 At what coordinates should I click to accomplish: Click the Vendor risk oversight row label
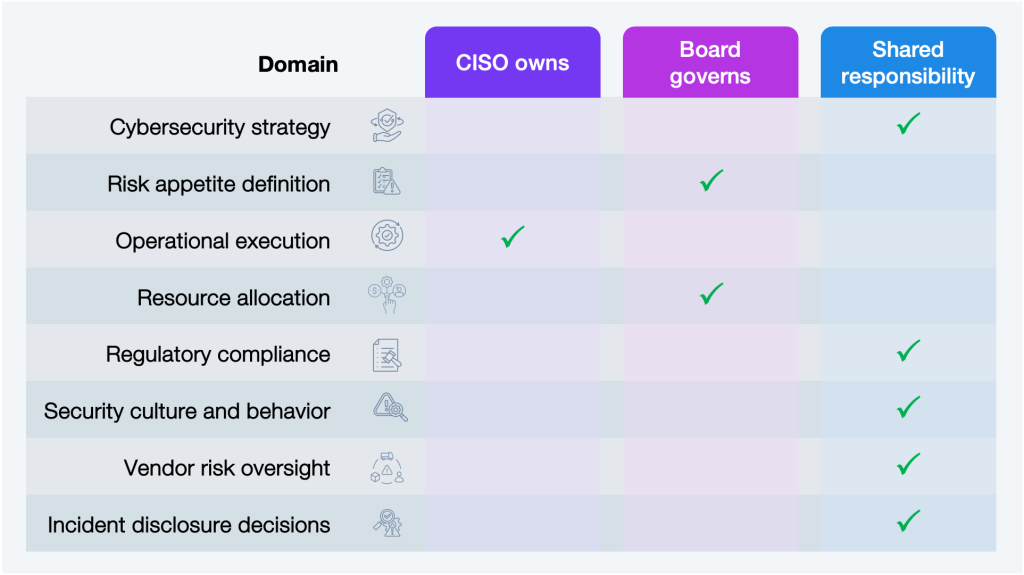[x=227, y=468]
